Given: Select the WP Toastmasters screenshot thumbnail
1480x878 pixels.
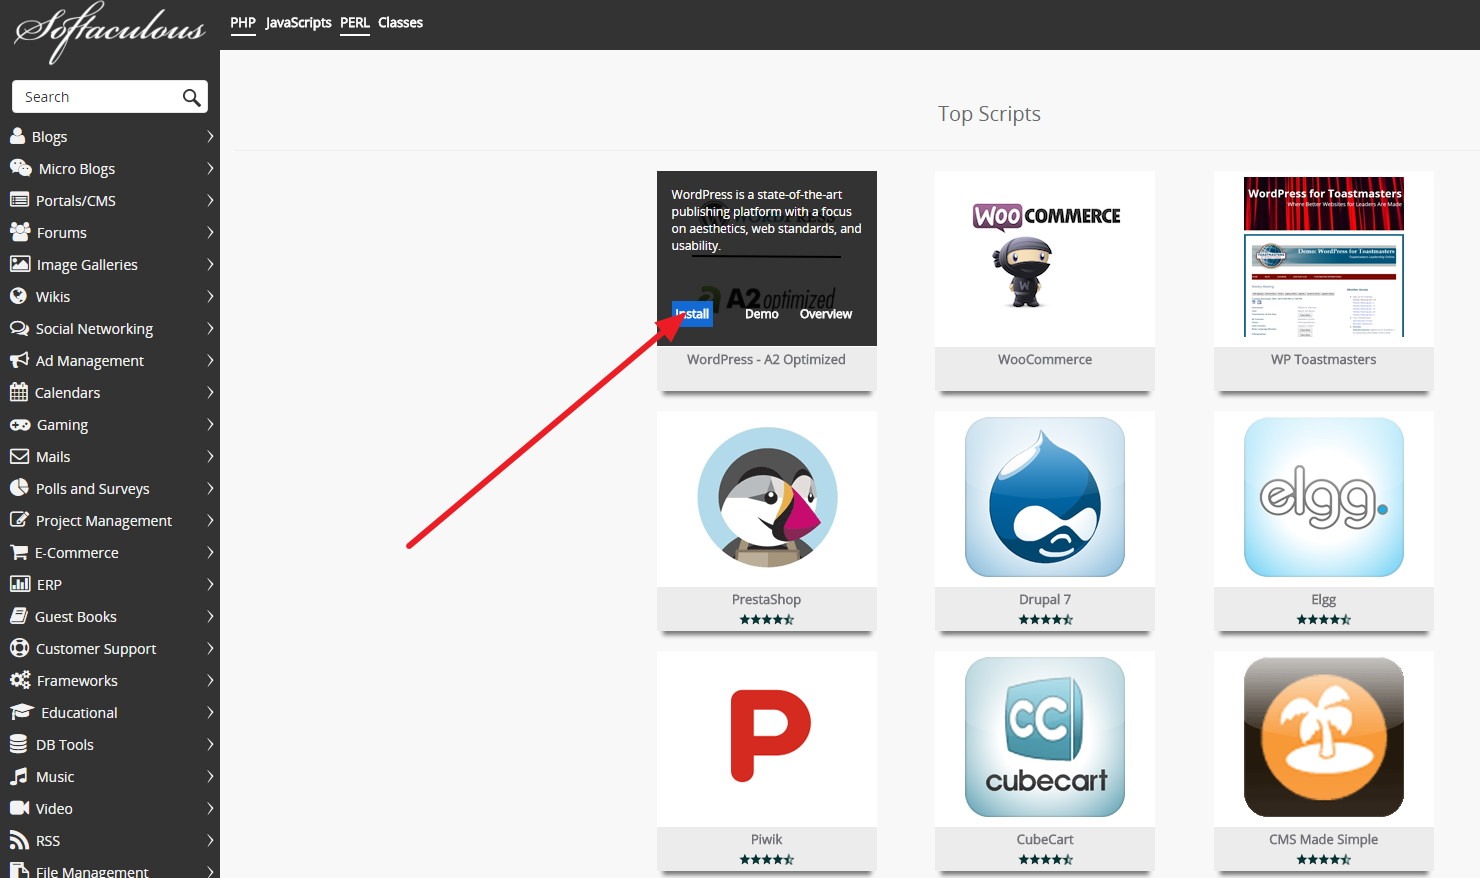Looking at the screenshot, I should 1324,258.
